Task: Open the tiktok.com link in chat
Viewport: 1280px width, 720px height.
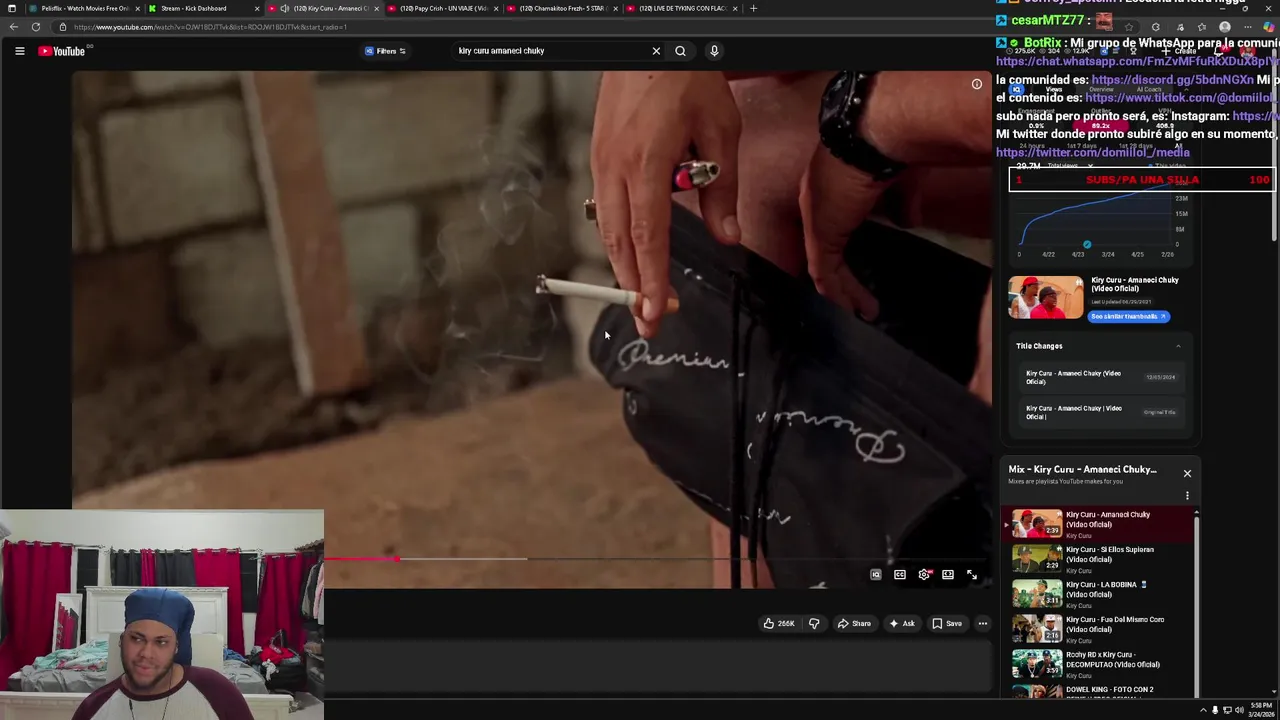Action: coord(1181,98)
